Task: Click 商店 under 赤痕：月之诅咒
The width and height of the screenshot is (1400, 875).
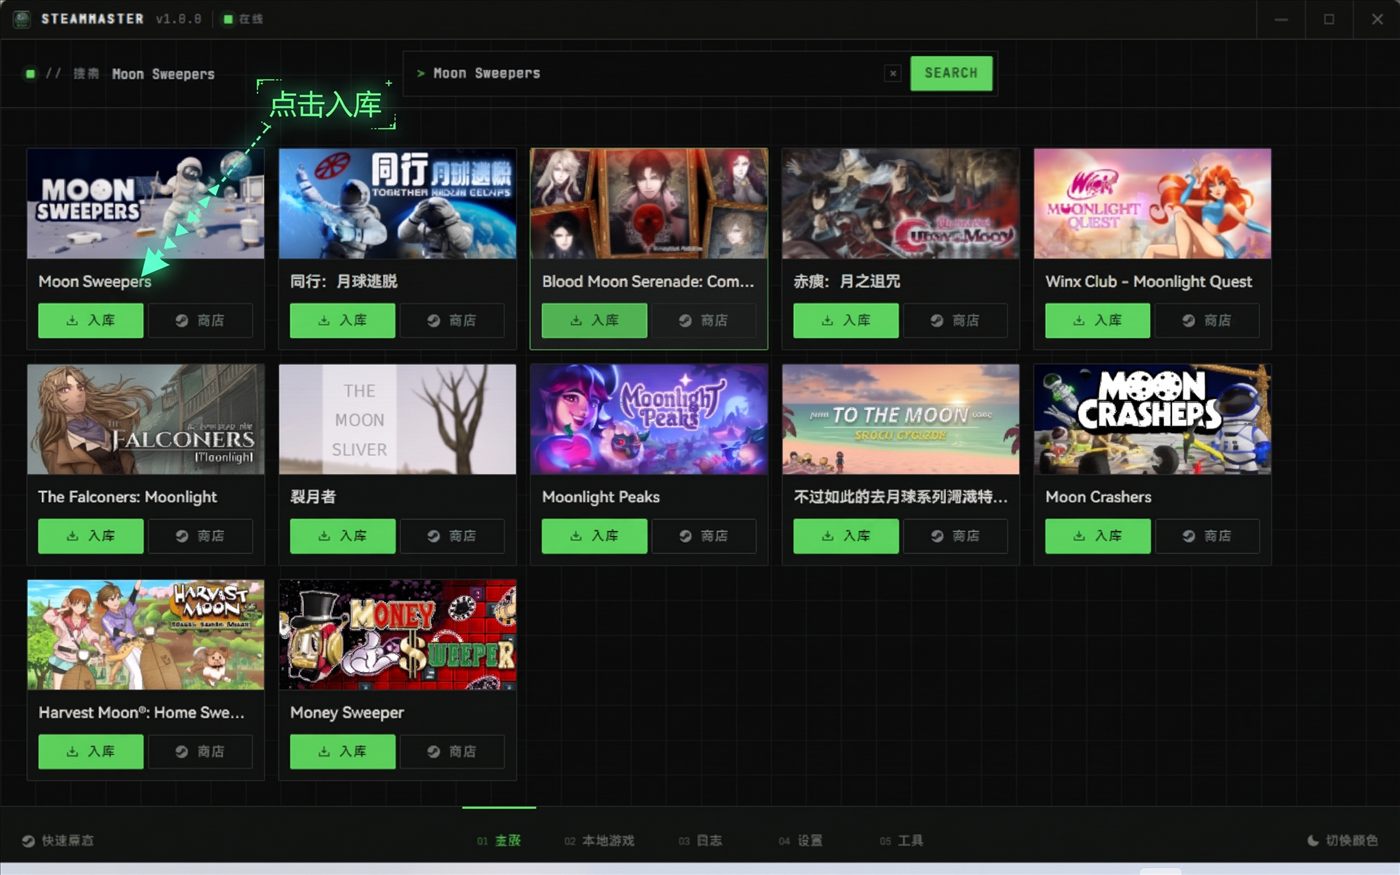Action: (x=956, y=321)
